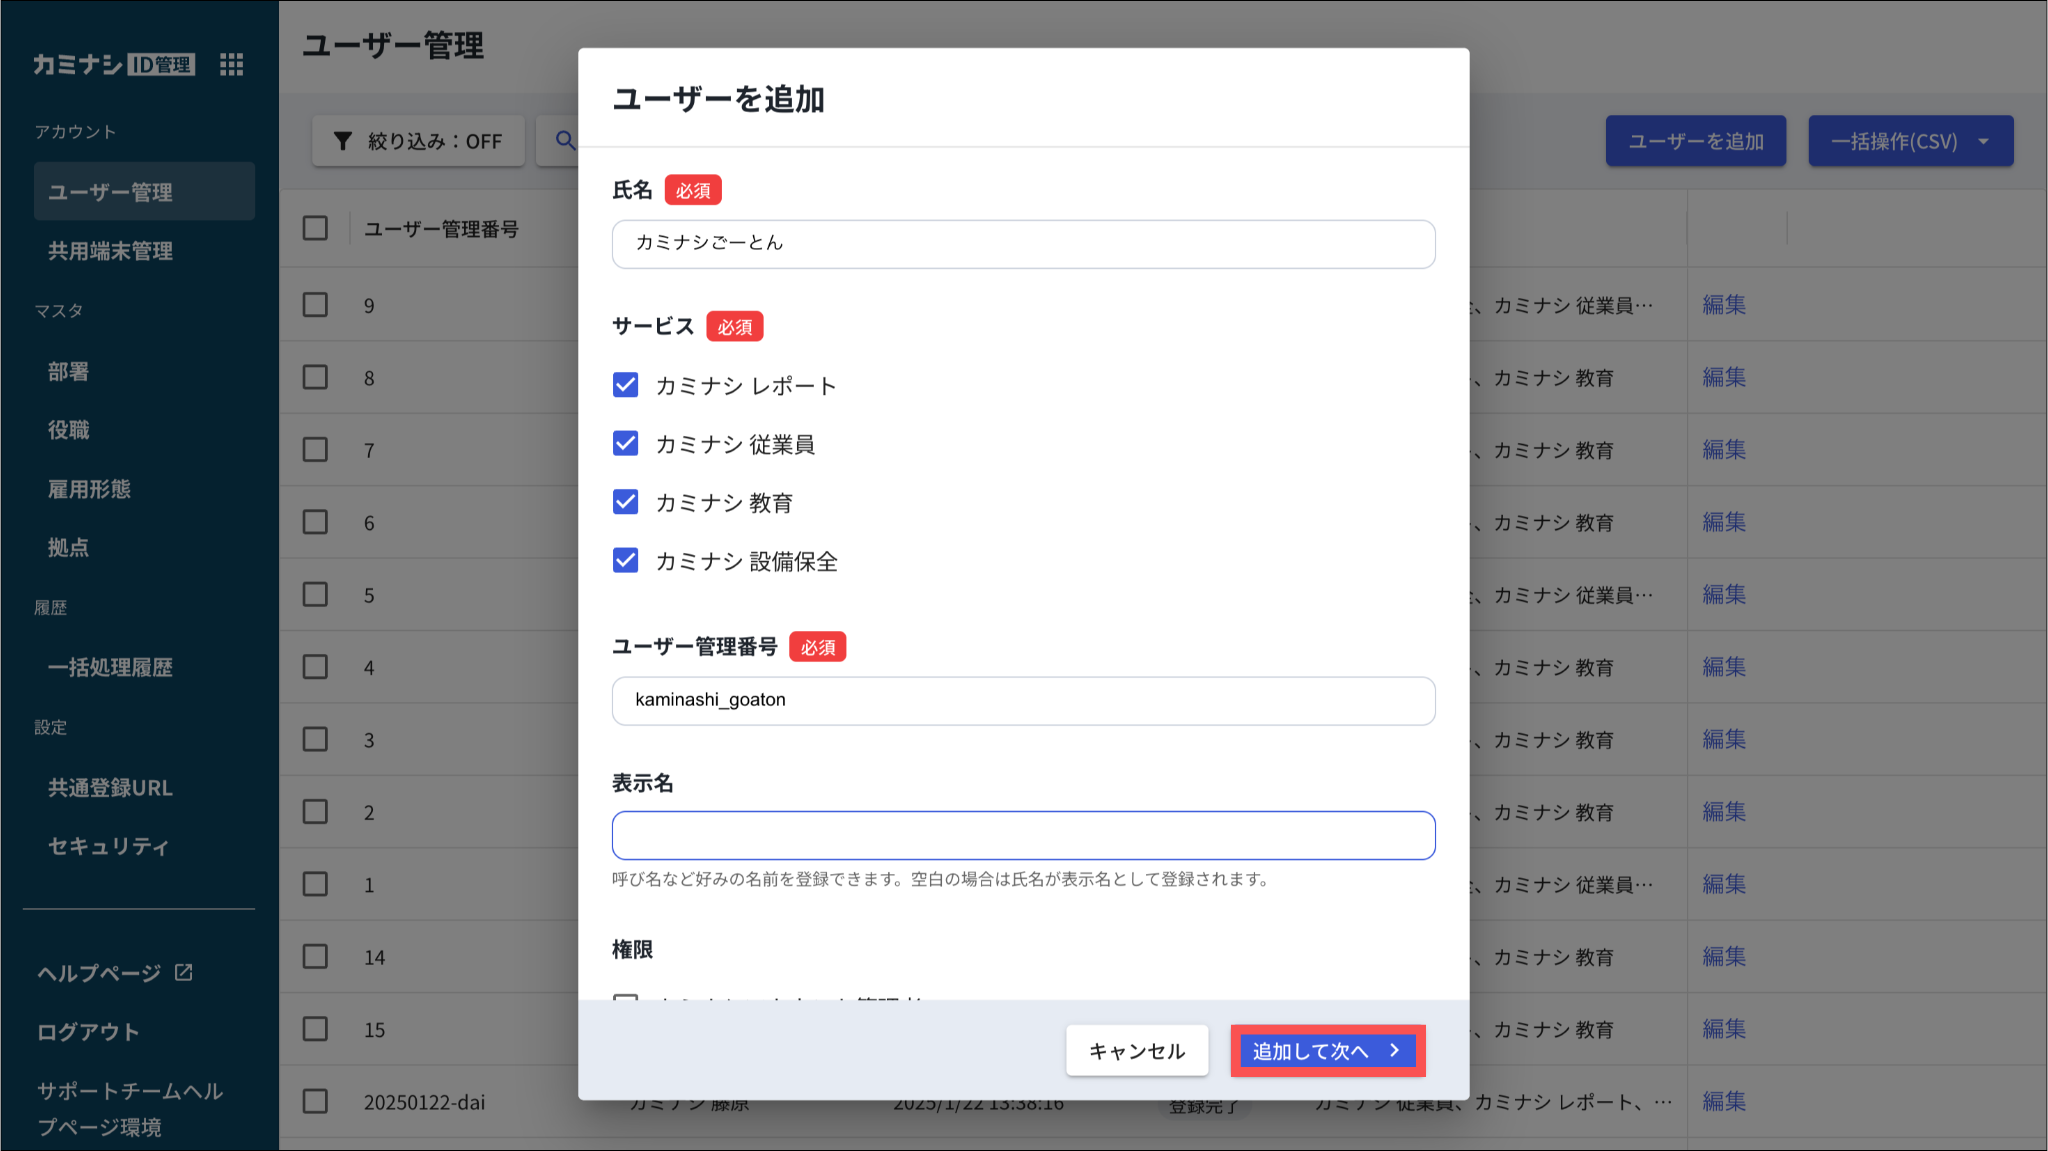Go to セキュリティ settings in the sidebar
The height and width of the screenshot is (1151, 2048).
[108, 846]
